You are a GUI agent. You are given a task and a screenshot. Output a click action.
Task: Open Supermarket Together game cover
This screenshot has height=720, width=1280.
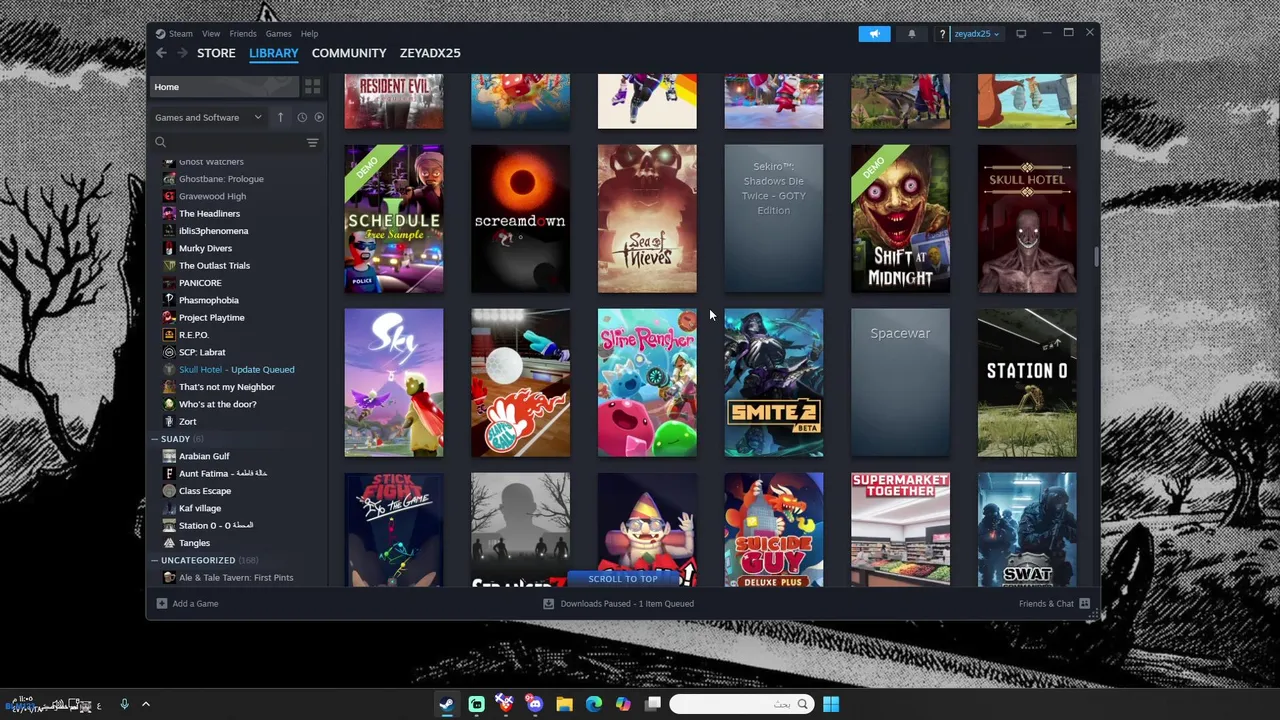900,530
